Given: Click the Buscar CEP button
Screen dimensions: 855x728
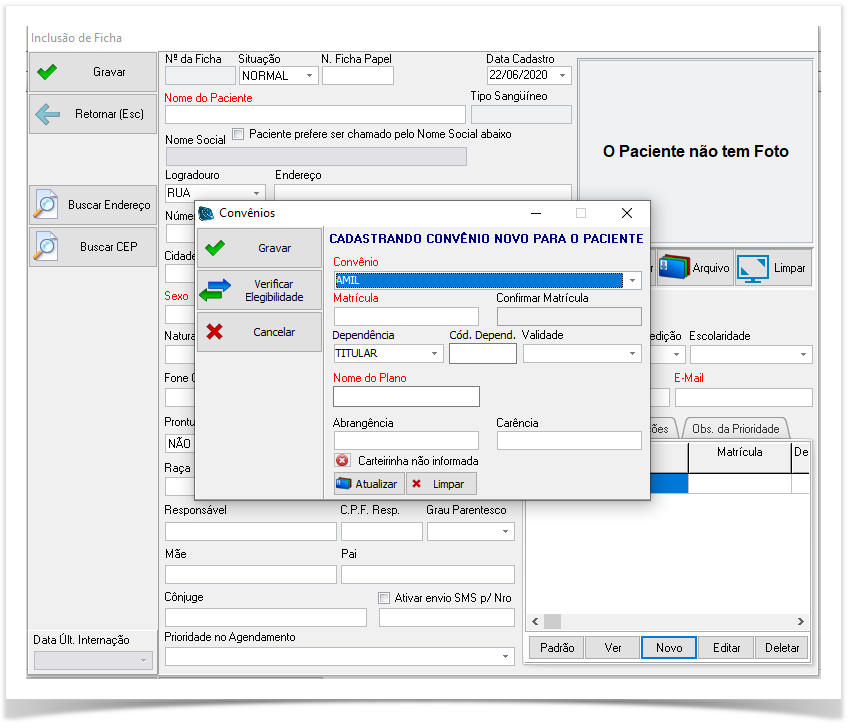Looking at the screenshot, I should (x=93, y=246).
